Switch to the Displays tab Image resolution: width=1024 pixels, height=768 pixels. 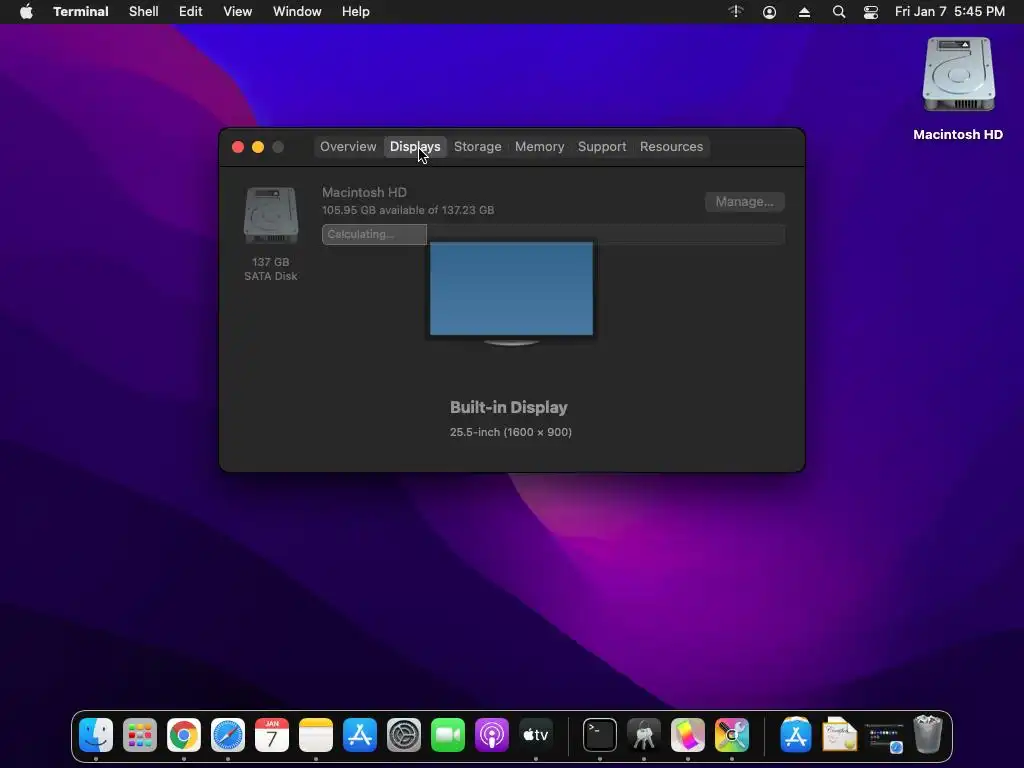click(x=415, y=147)
